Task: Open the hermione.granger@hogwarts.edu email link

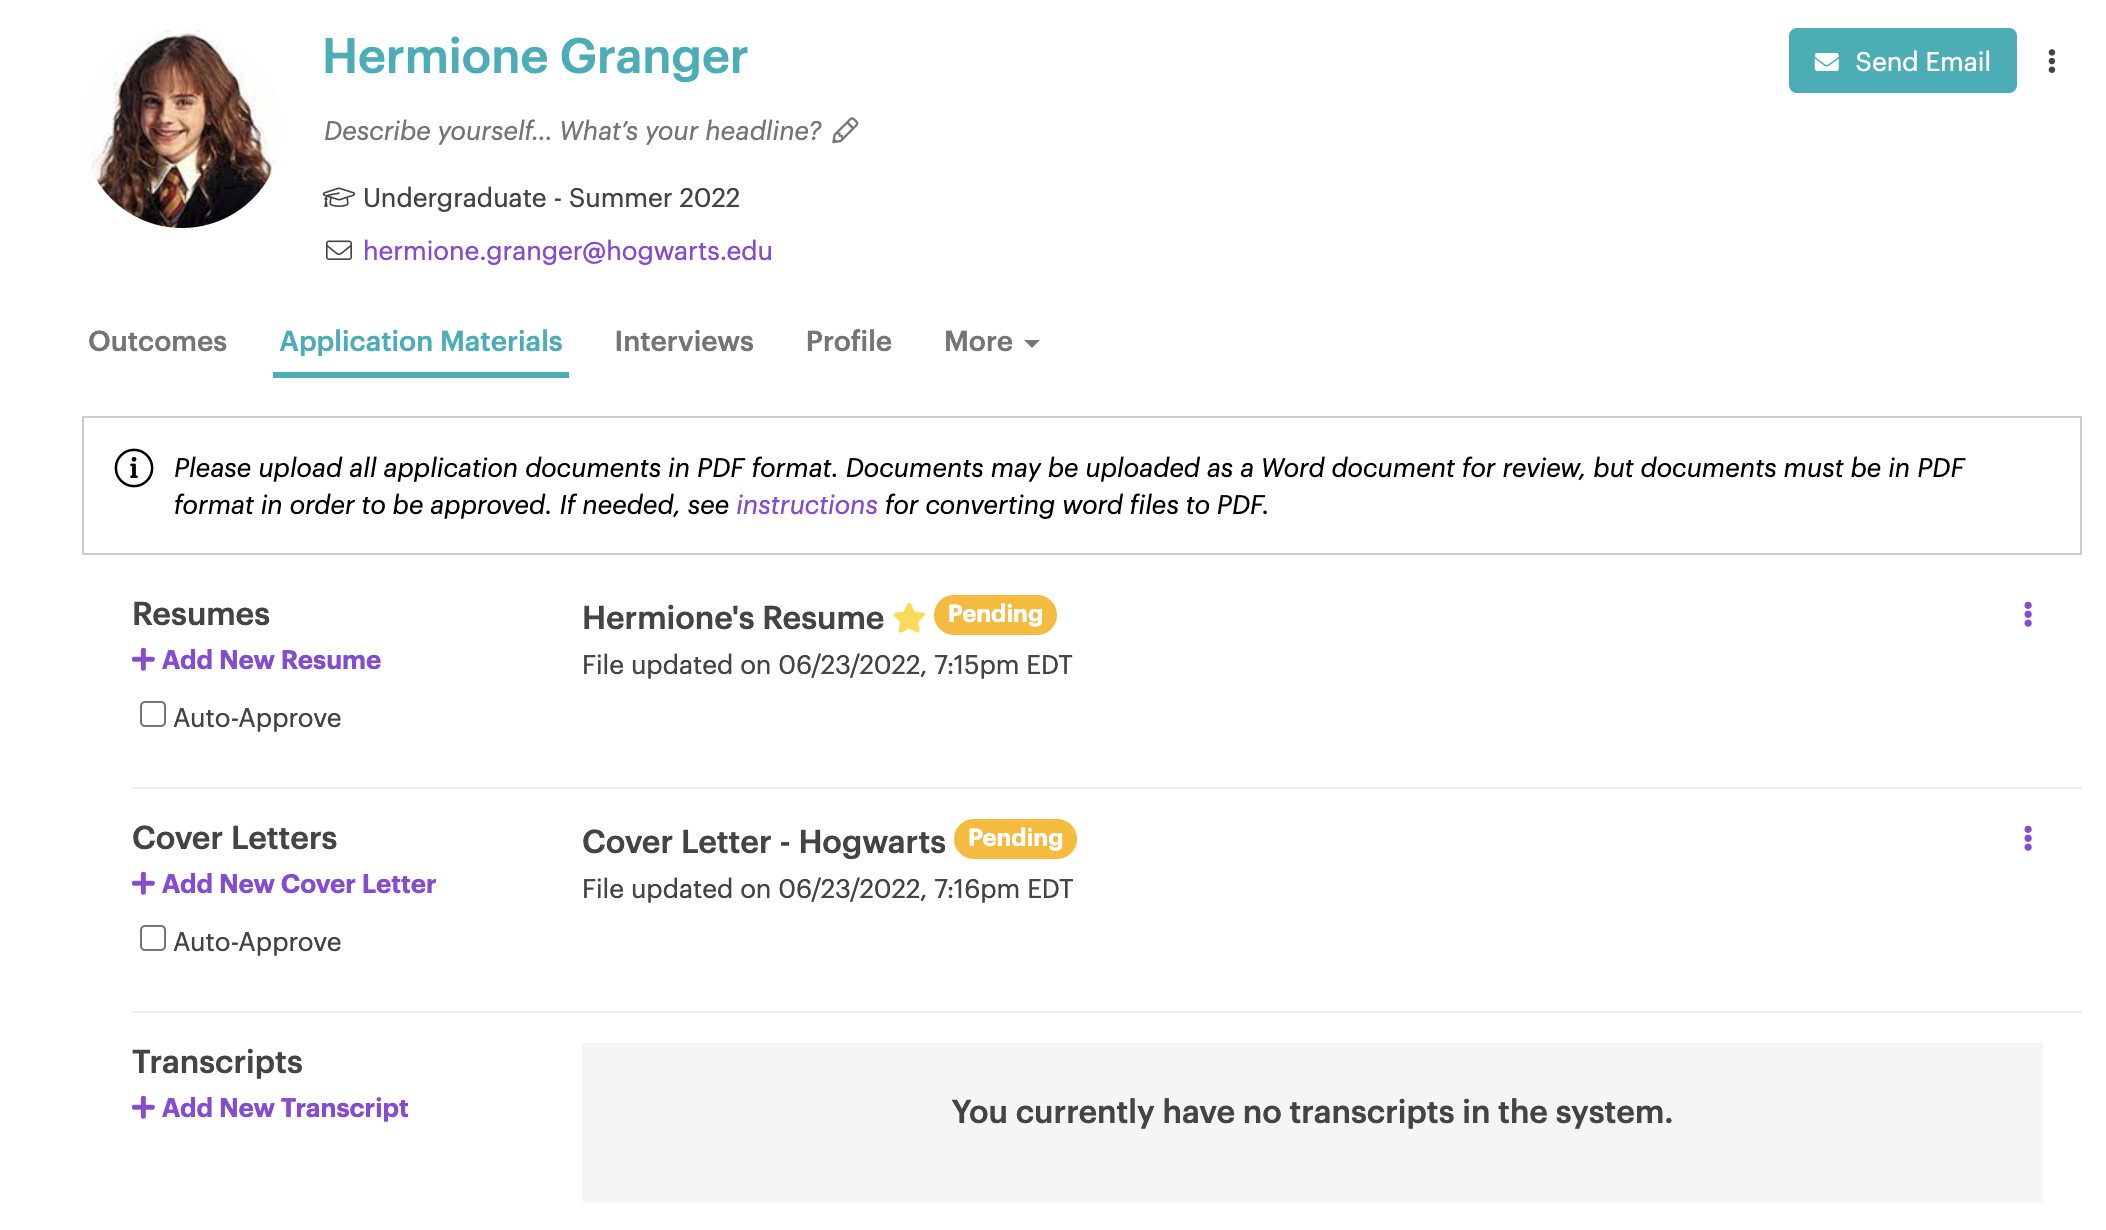Action: point(567,251)
